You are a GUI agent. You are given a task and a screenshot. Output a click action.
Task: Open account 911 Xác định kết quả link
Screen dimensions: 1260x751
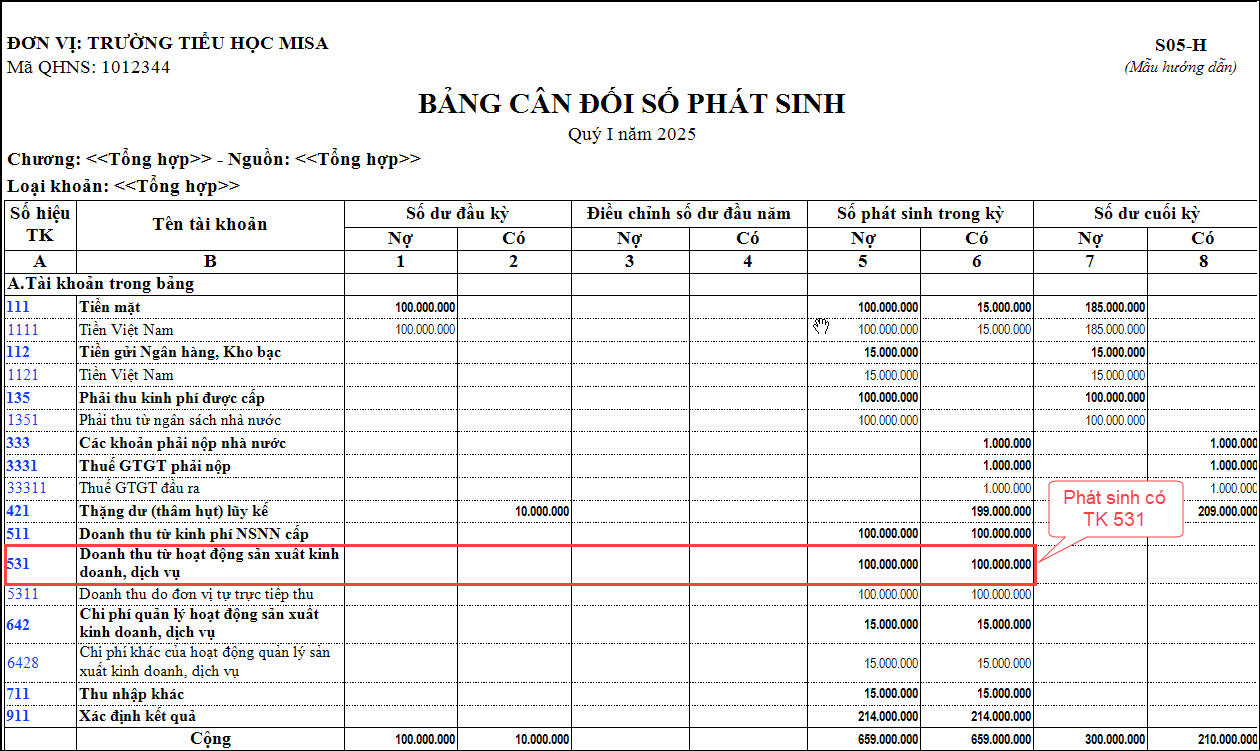tap(19, 716)
